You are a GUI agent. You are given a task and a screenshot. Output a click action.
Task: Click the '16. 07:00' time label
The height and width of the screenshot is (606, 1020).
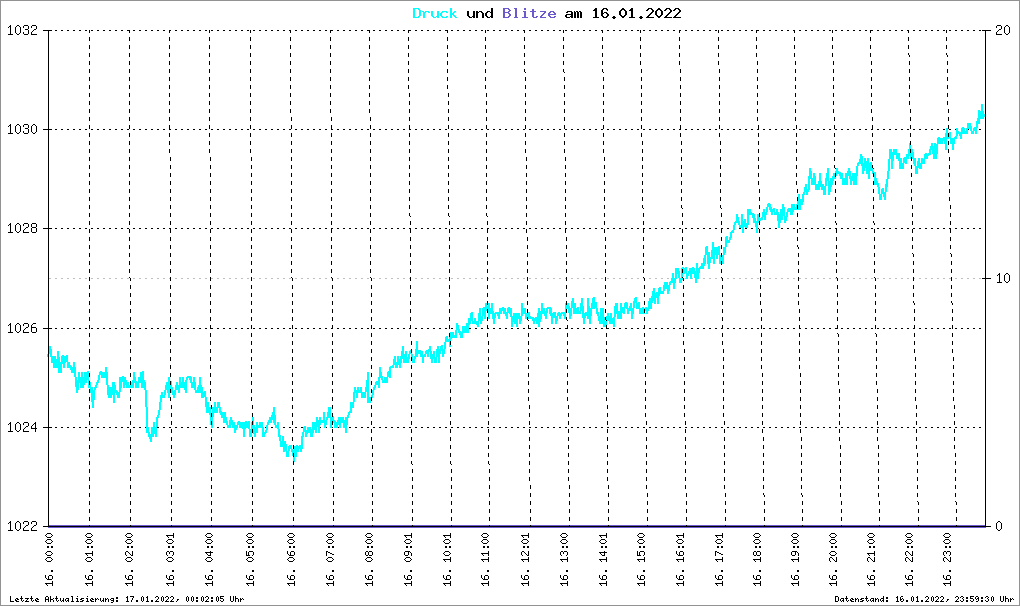[x=331, y=559]
